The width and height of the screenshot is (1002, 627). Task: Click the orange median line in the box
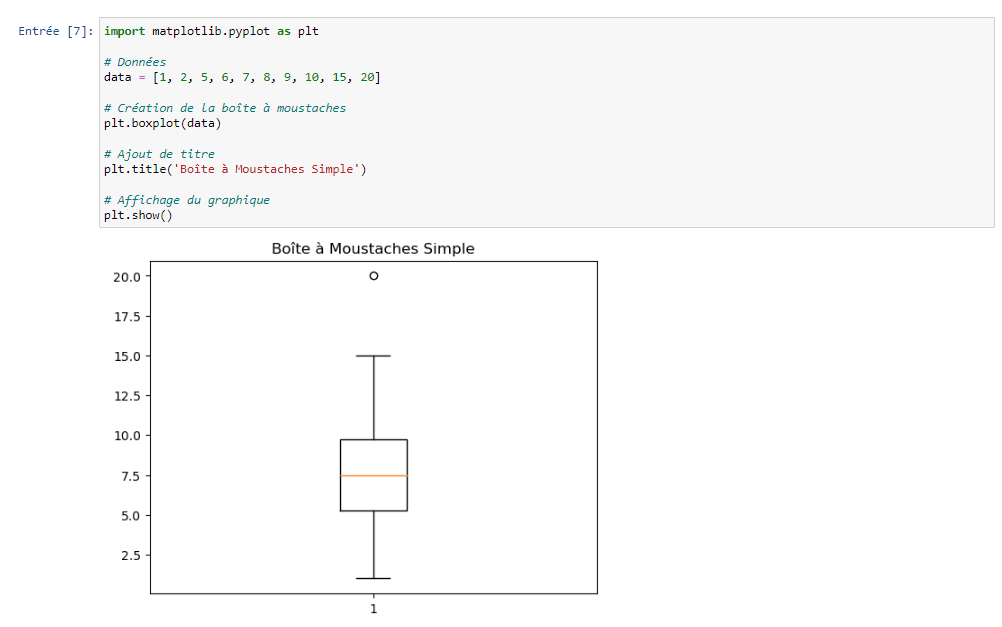(374, 476)
